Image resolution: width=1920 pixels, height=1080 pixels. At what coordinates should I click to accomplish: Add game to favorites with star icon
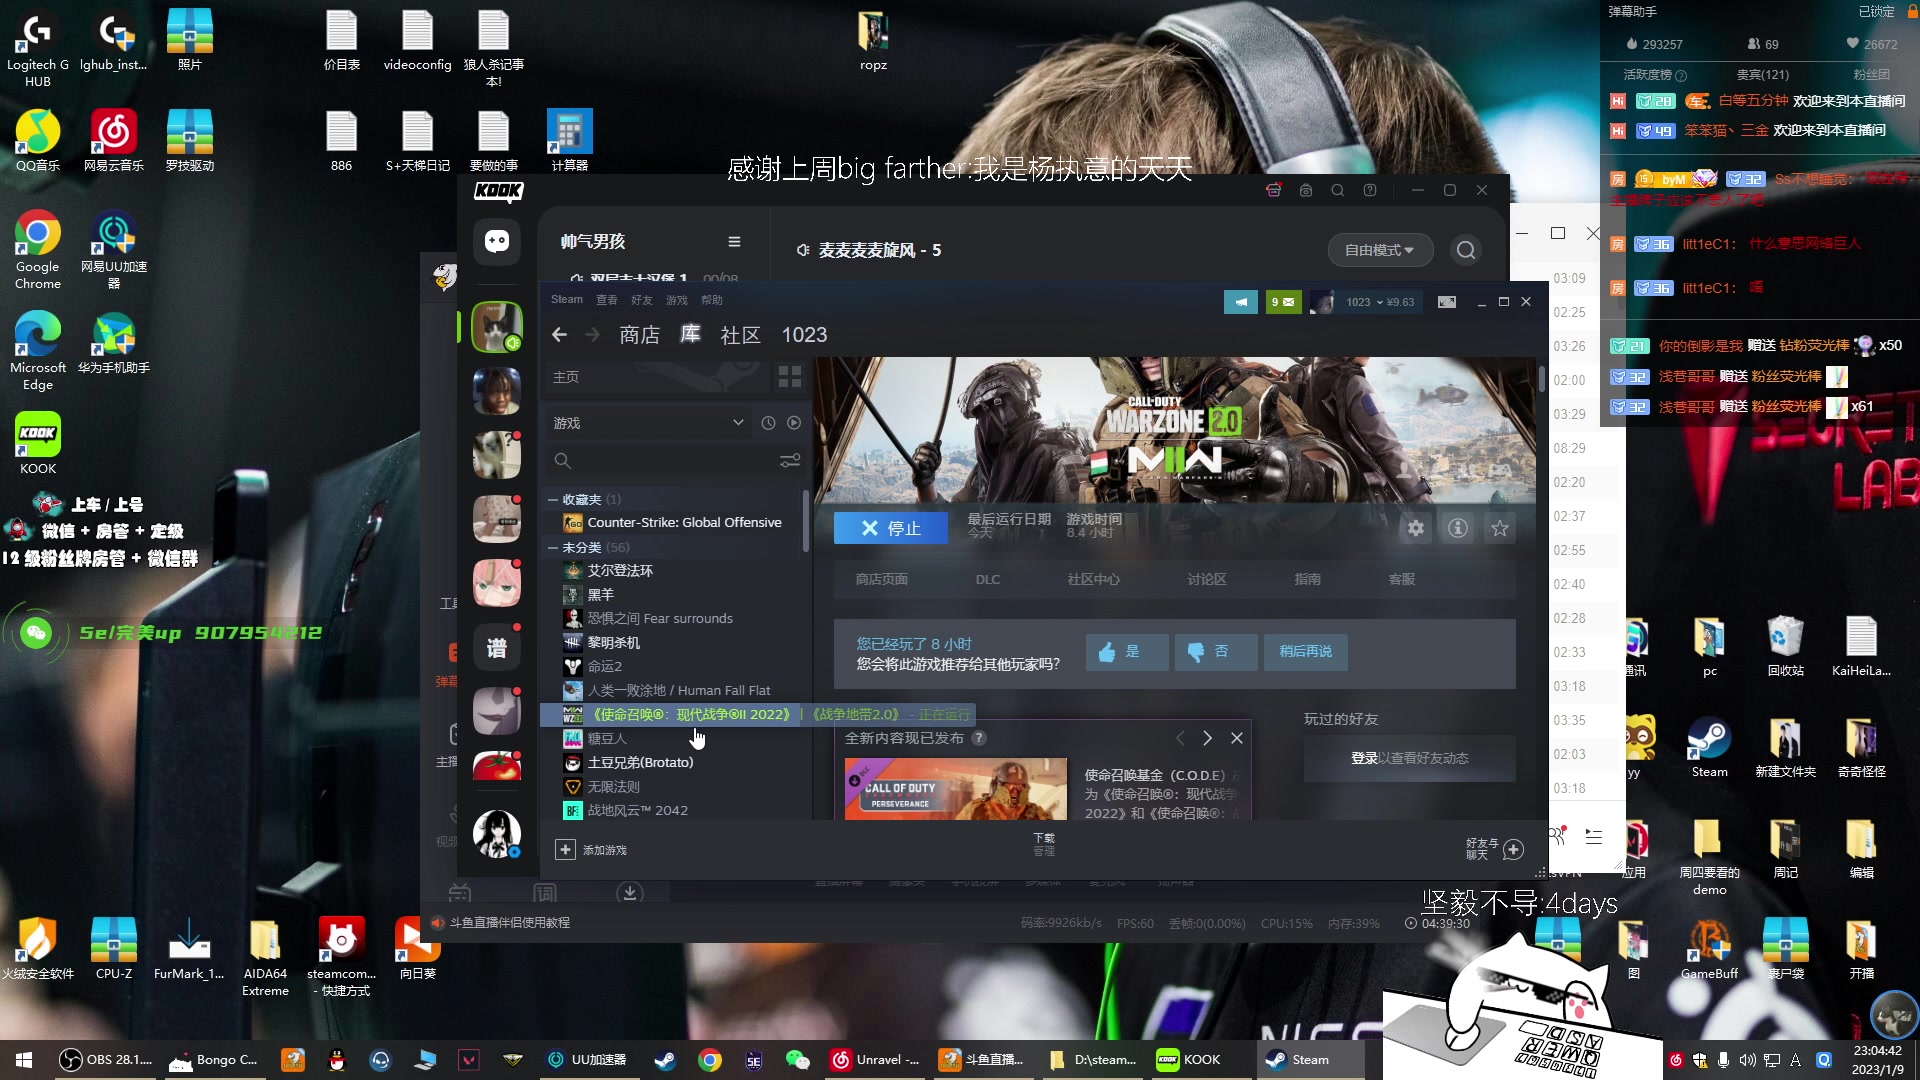(1500, 528)
